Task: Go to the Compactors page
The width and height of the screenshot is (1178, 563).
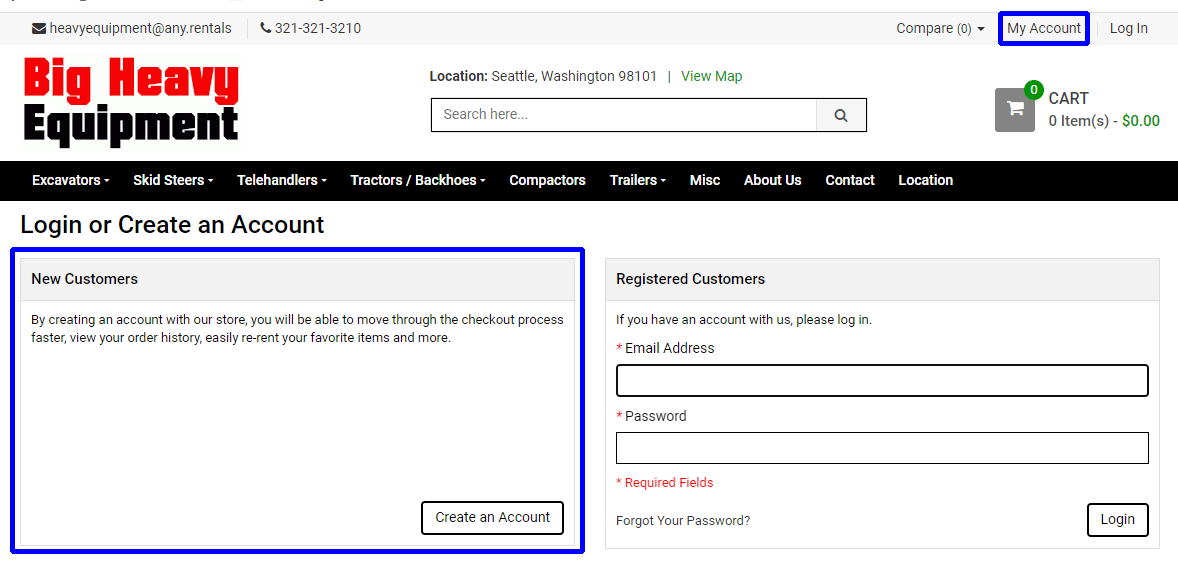Action: pos(547,180)
